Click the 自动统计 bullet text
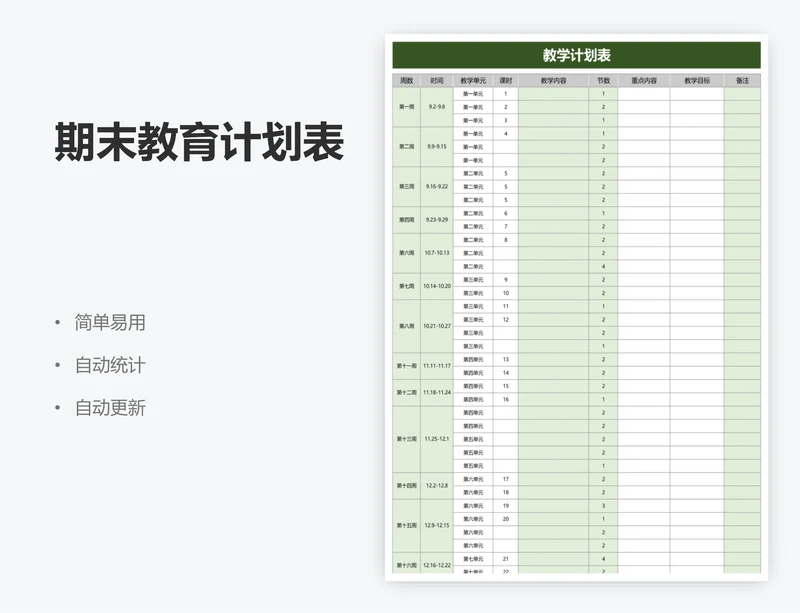This screenshot has width=800, height=613. 110,365
